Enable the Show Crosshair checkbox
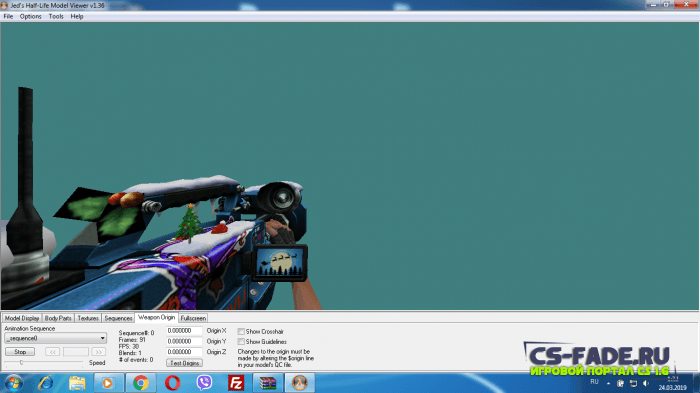Viewport: 700px width, 393px height. (x=241, y=331)
